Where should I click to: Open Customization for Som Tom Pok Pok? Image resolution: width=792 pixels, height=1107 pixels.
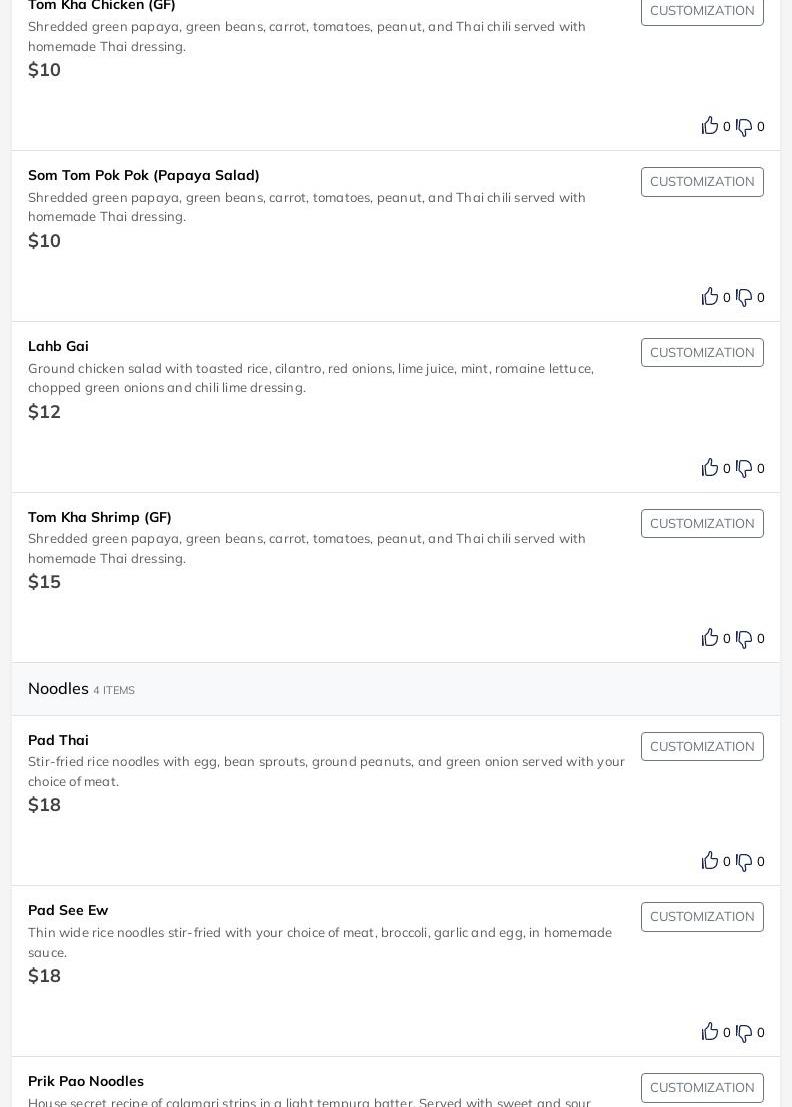coord(702,182)
